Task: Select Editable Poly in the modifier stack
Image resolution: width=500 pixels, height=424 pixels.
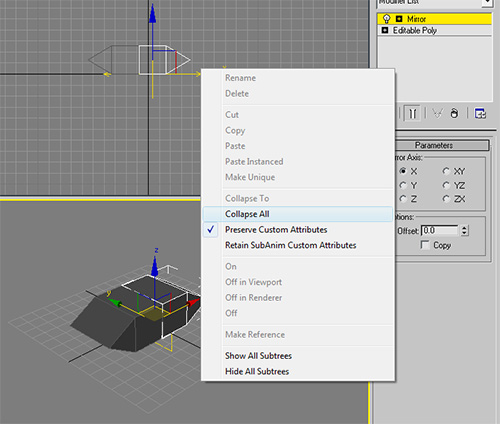Action: click(435, 30)
